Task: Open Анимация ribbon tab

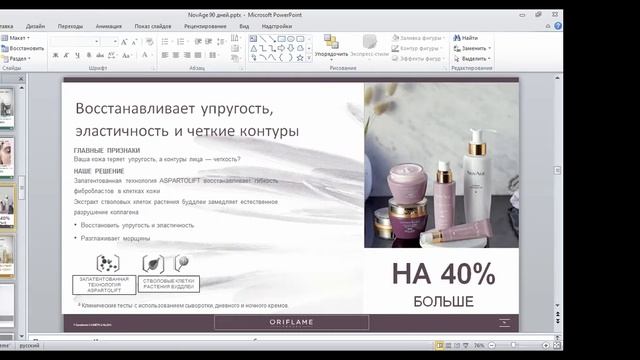Action: coord(109,26)
